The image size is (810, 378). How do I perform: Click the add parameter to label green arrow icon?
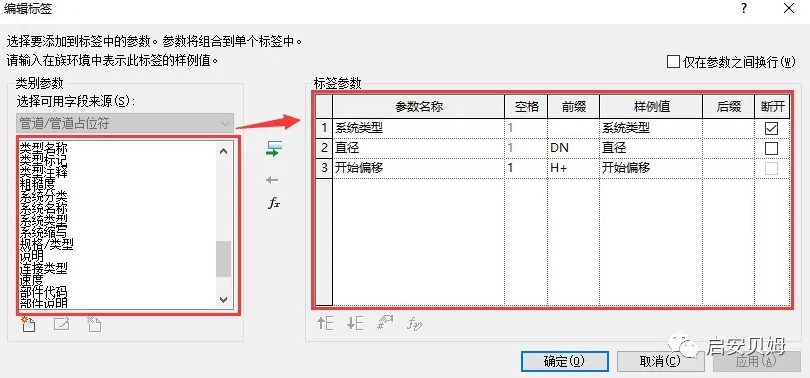tap(274, 149)
